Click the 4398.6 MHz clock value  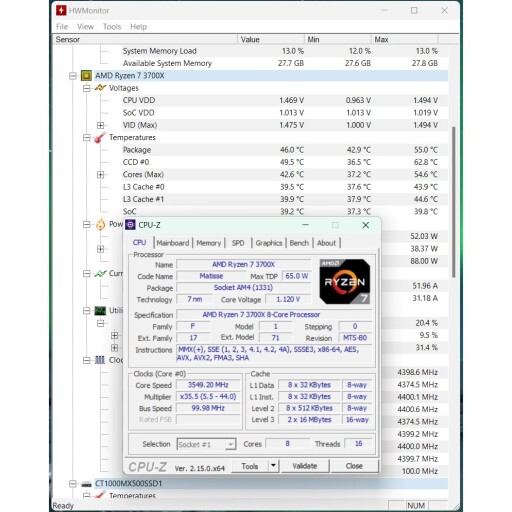[418, 372]
